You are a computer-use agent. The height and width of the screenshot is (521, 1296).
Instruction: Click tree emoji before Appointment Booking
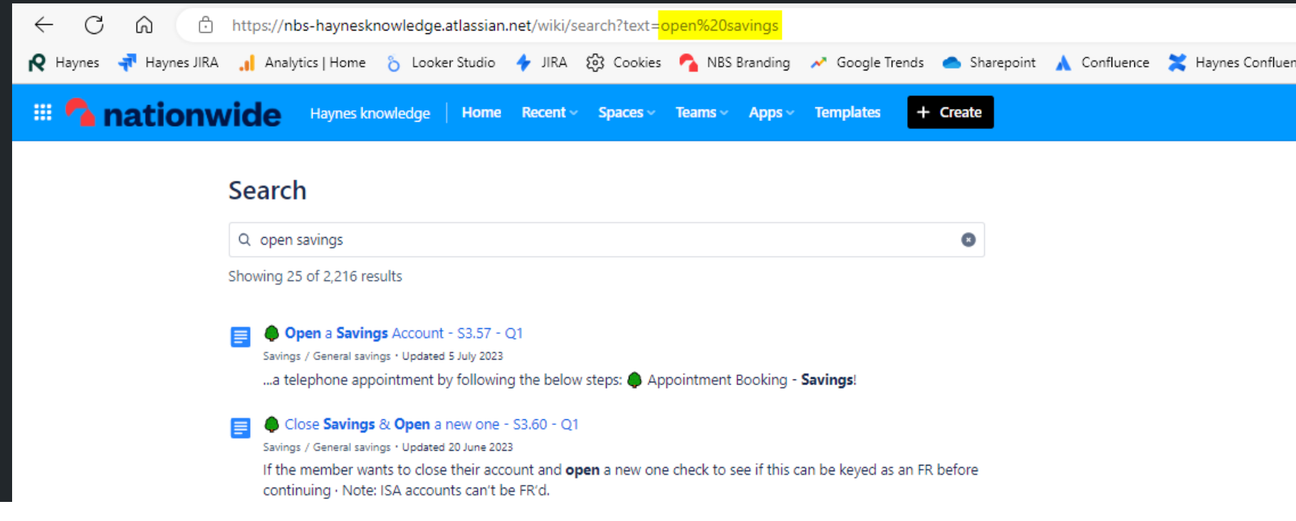coord(634,380)
